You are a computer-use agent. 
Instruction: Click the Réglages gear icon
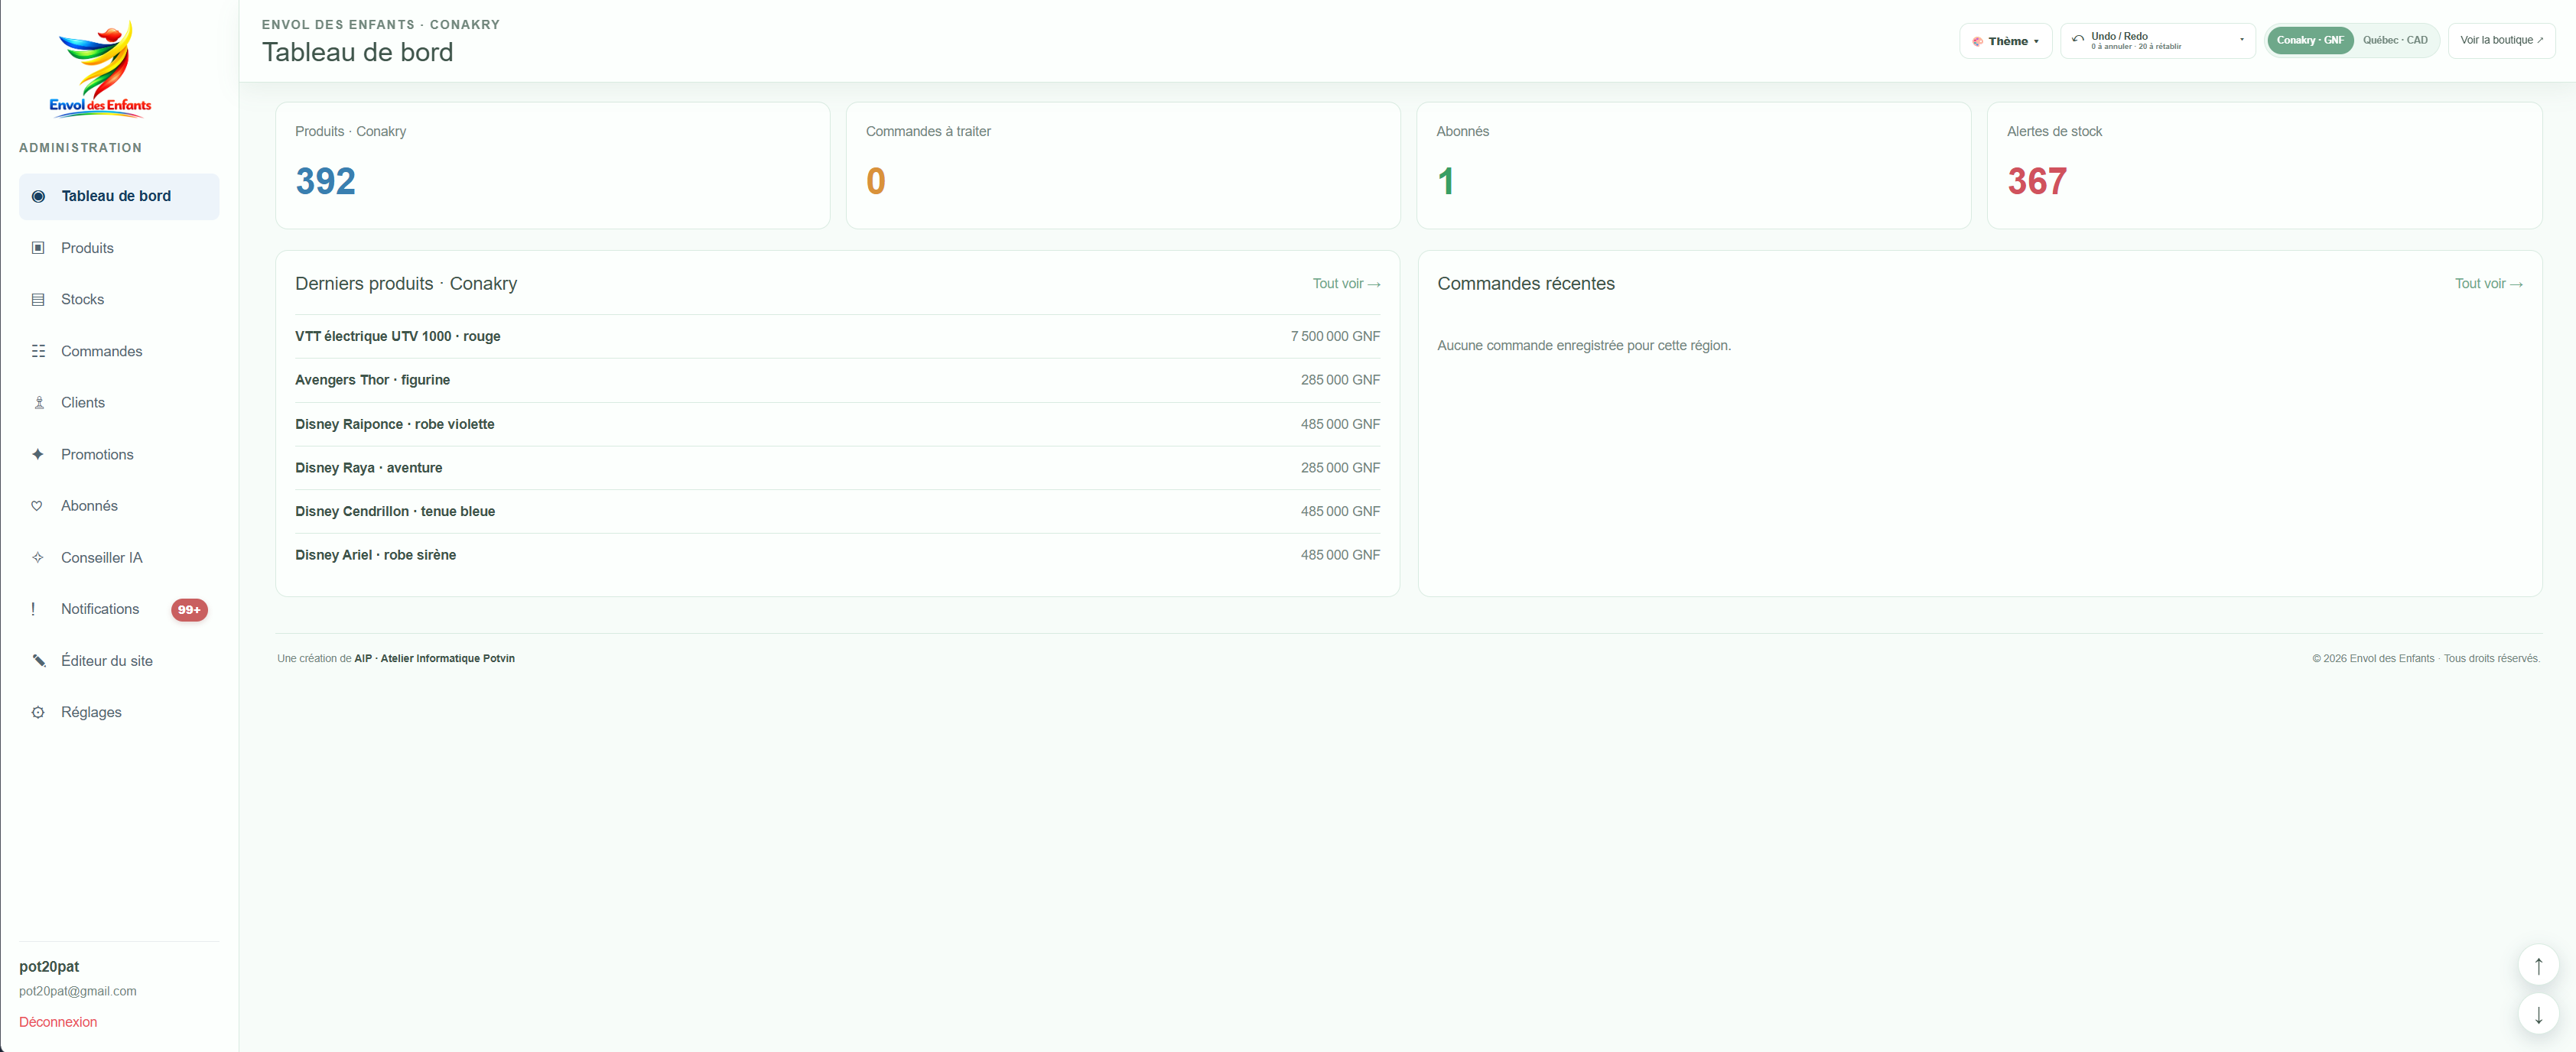pos(38,712)
